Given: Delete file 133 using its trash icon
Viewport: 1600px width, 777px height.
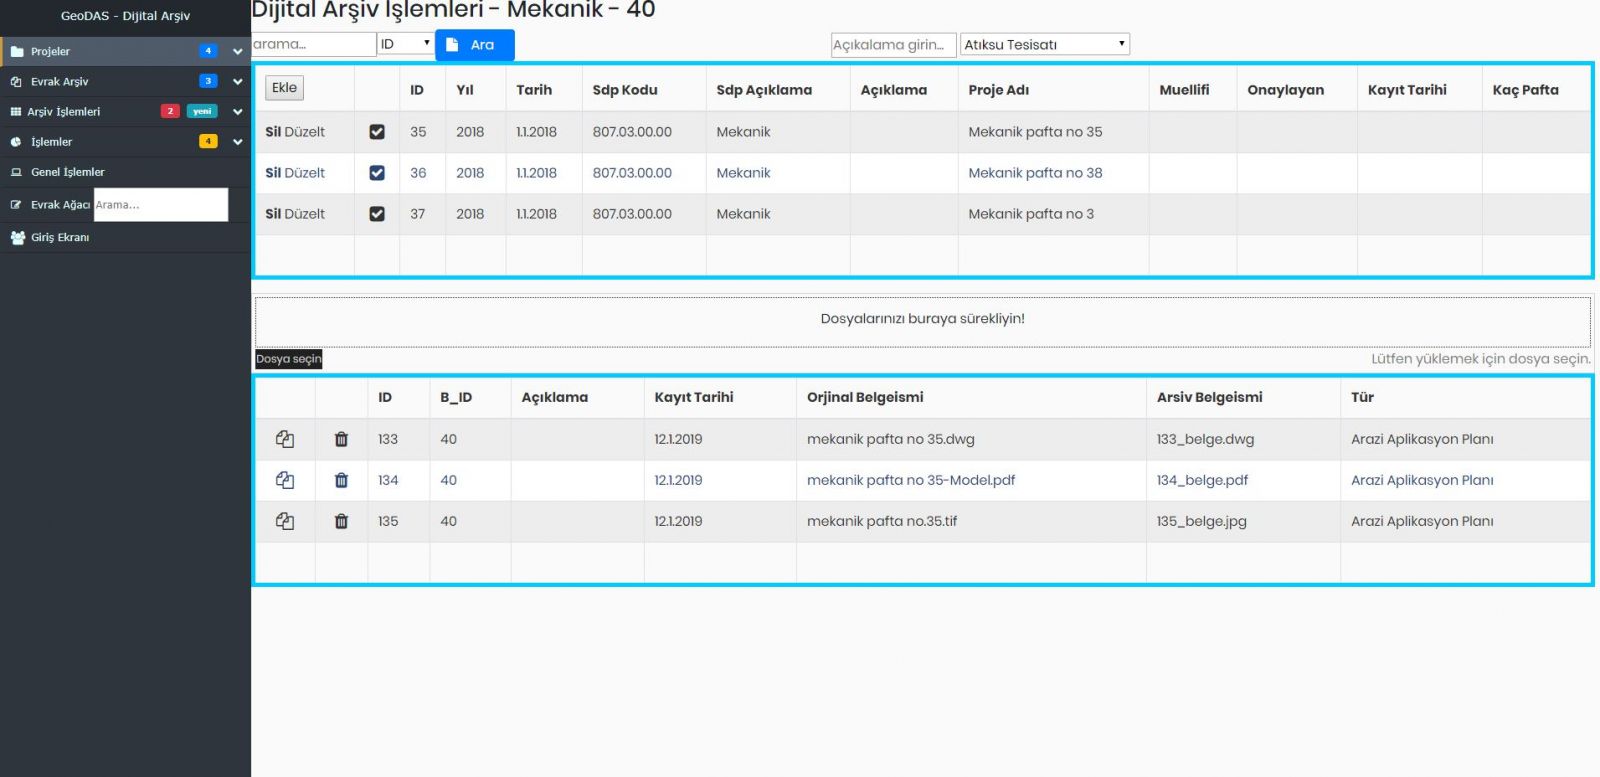Looking at the screenshot, I should point(341,439).
